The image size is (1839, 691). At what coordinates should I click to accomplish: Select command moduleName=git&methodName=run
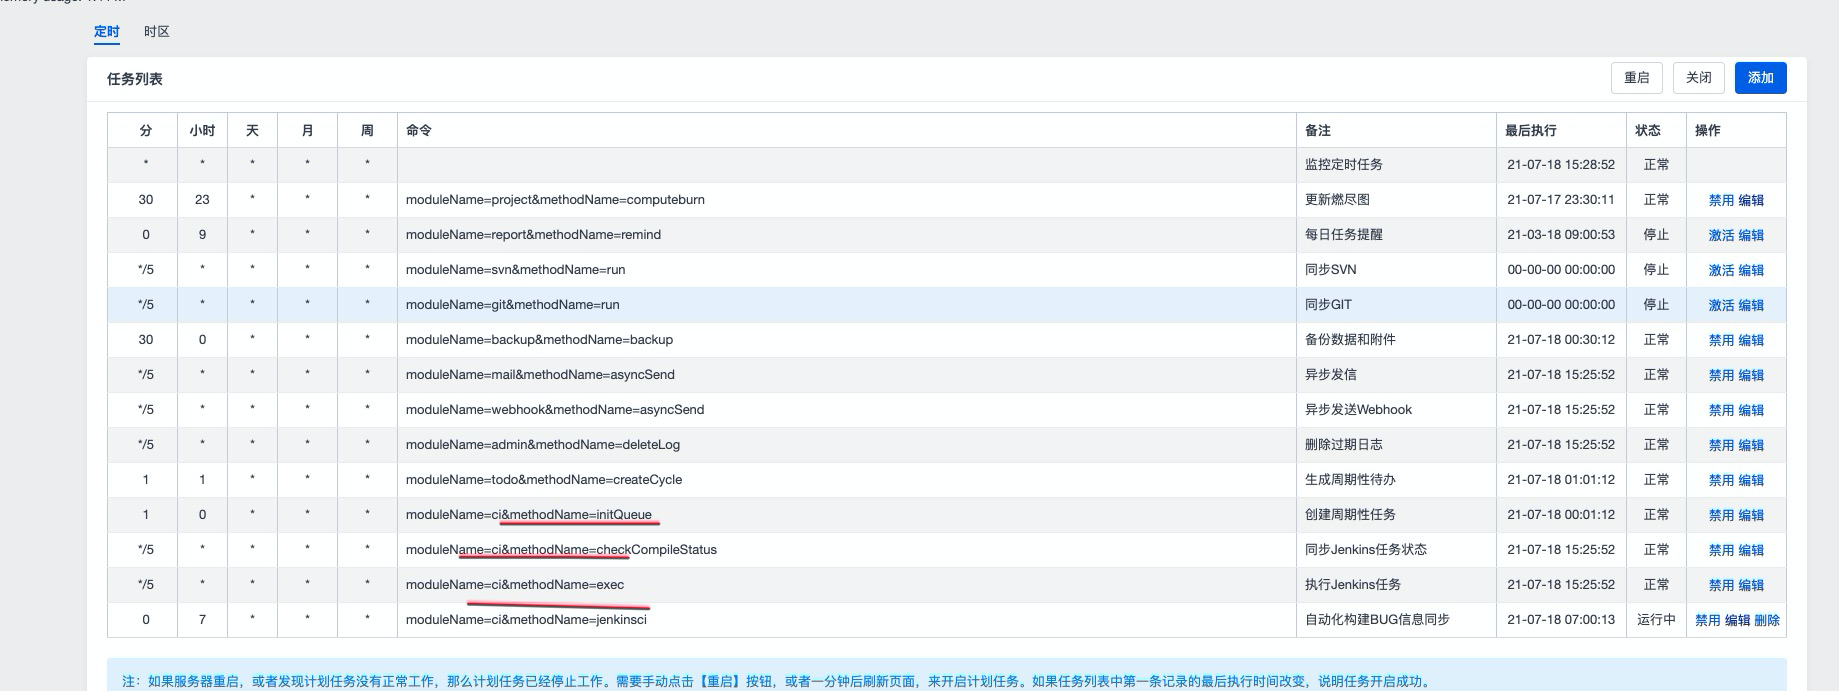[512, 305]
